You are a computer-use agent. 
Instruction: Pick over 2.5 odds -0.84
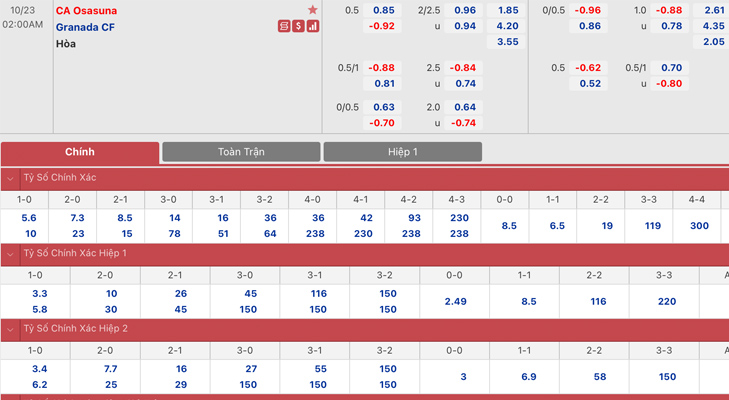coord(464,68)
